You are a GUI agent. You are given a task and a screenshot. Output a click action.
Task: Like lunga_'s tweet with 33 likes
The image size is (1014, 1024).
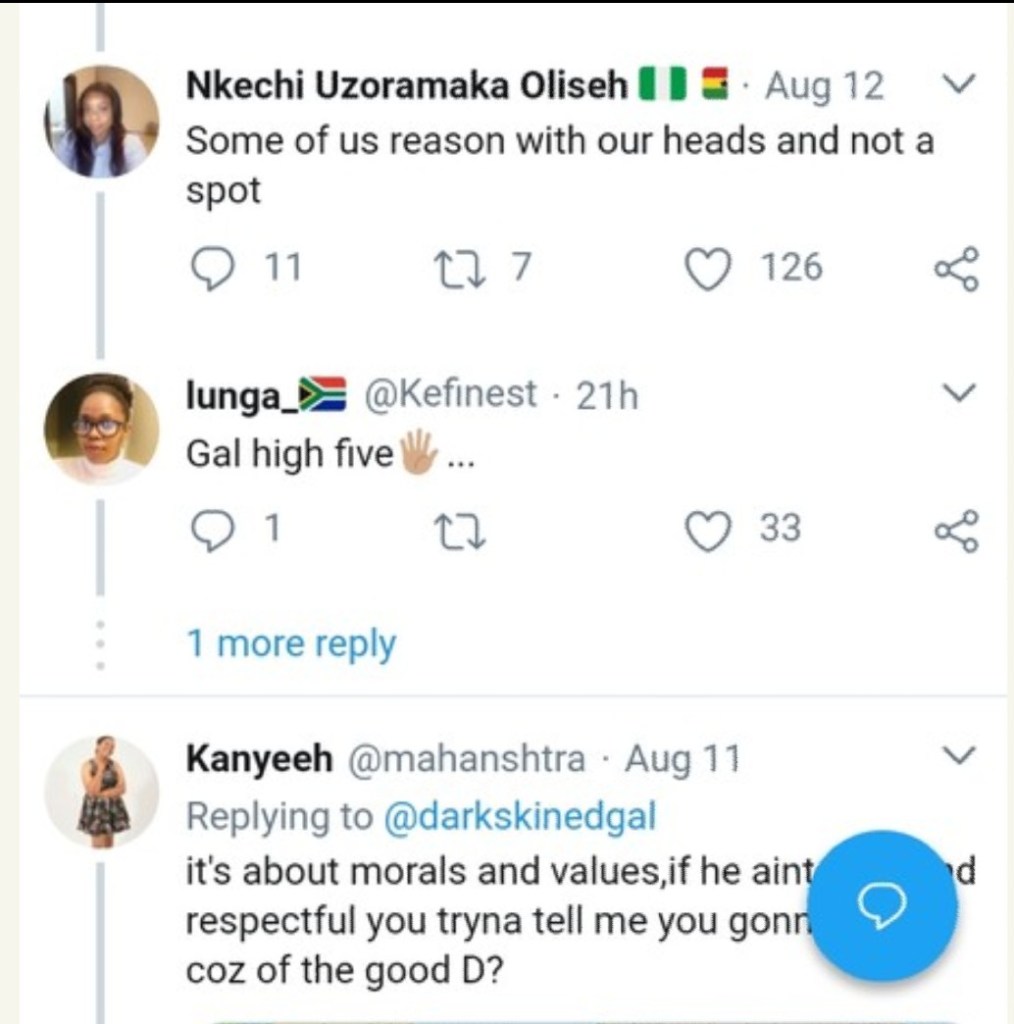point(709,530)
